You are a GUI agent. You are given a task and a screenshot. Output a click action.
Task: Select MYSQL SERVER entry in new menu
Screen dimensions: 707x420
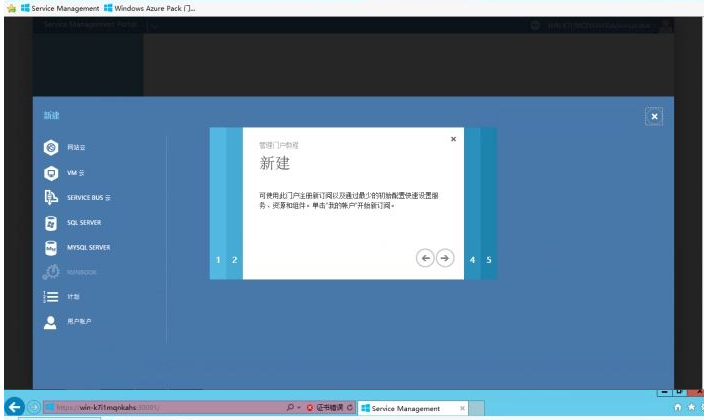pos(89,247)
